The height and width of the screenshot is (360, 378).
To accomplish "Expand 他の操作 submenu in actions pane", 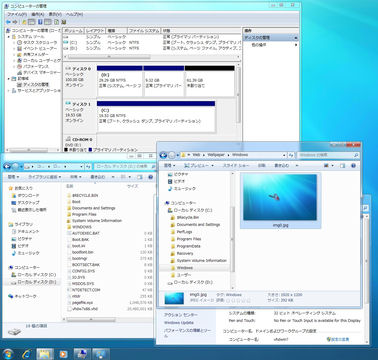I will click(x=296, y=44).
